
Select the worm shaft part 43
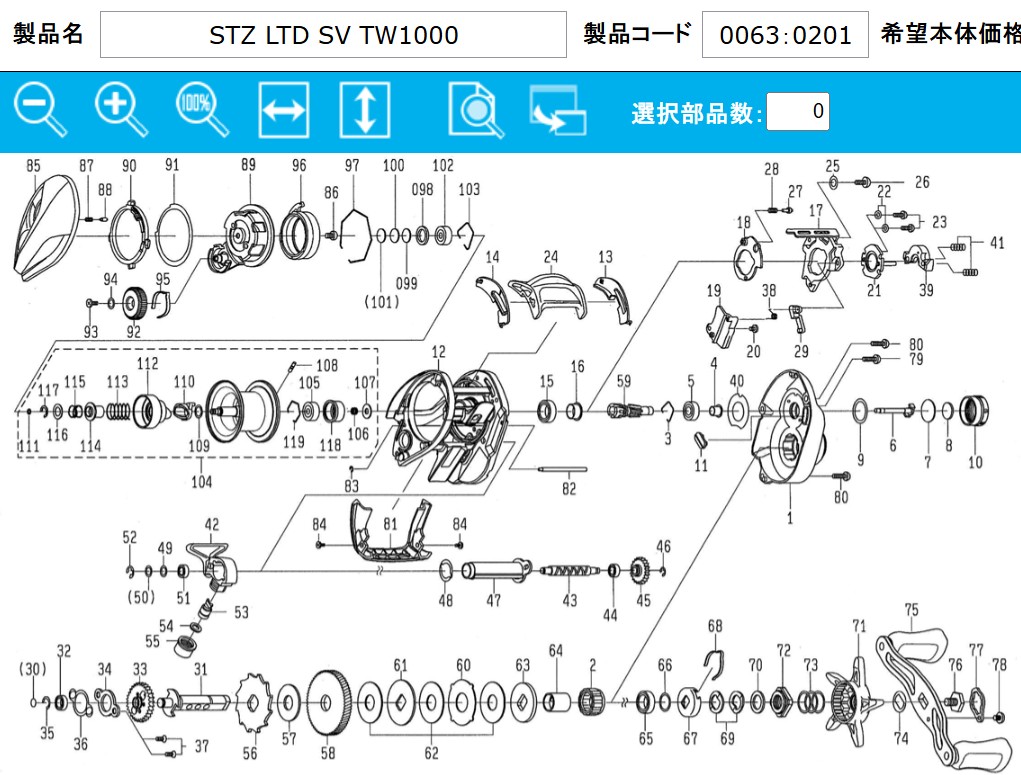coord(568,574)
